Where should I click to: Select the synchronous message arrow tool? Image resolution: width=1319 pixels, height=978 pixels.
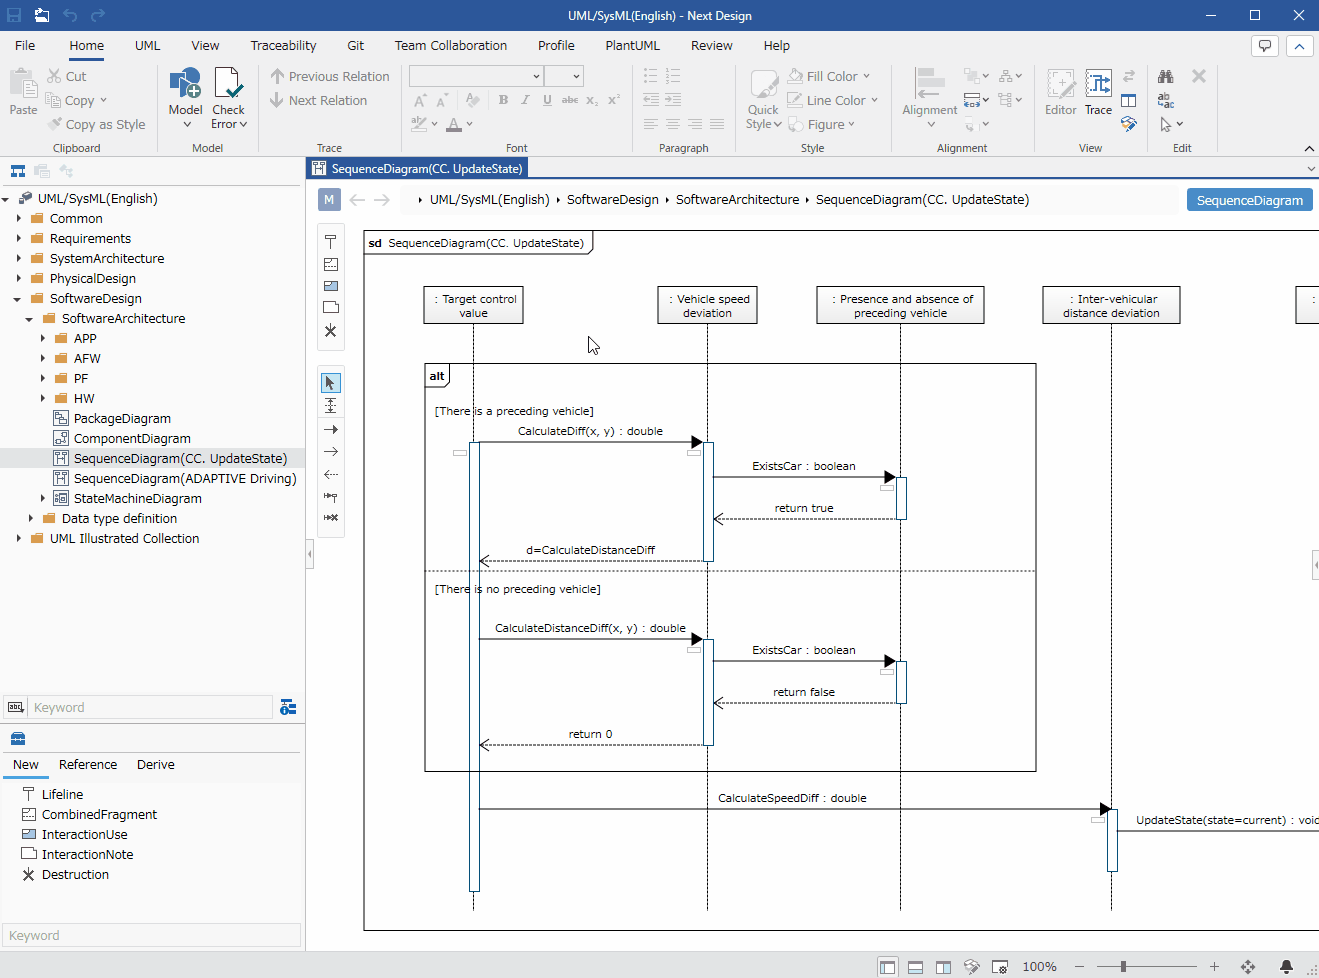(331, 429)
